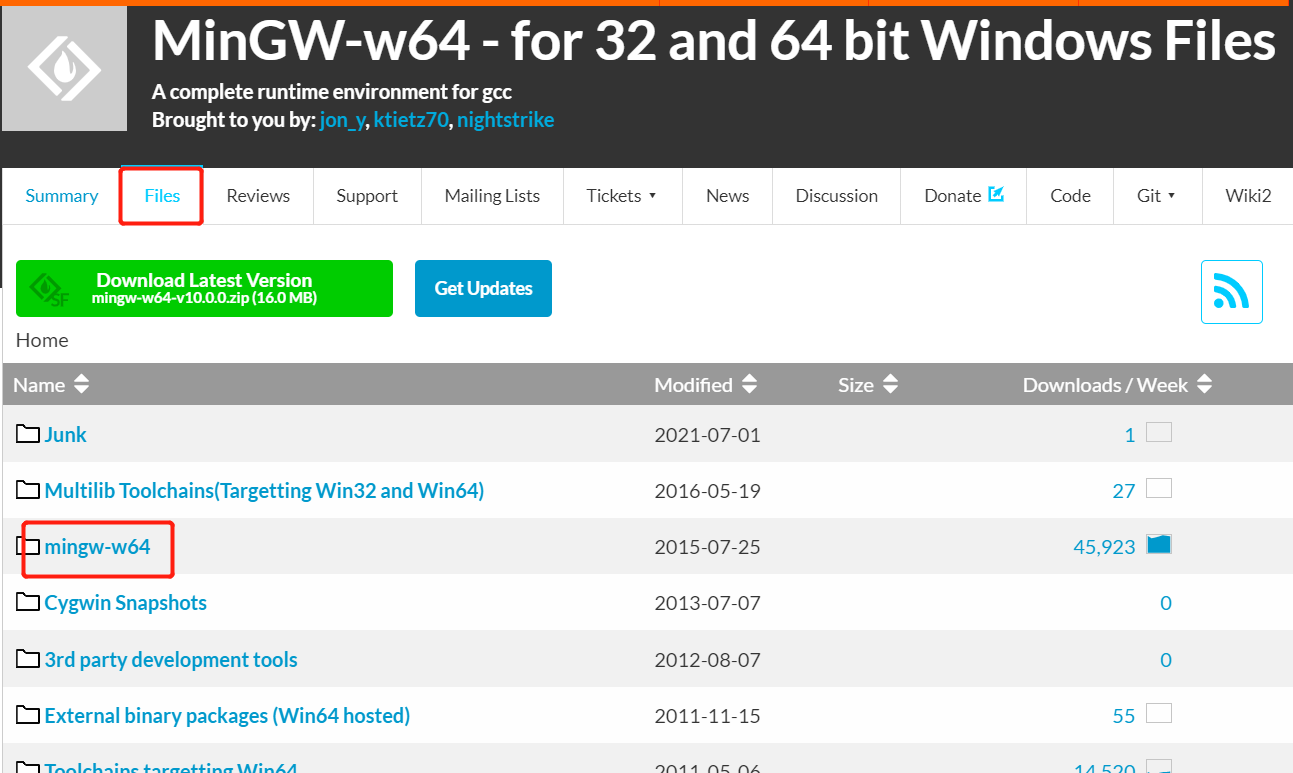Open the Junk folder link
This screenshot has height=773, width=1293.
point(66,434)
